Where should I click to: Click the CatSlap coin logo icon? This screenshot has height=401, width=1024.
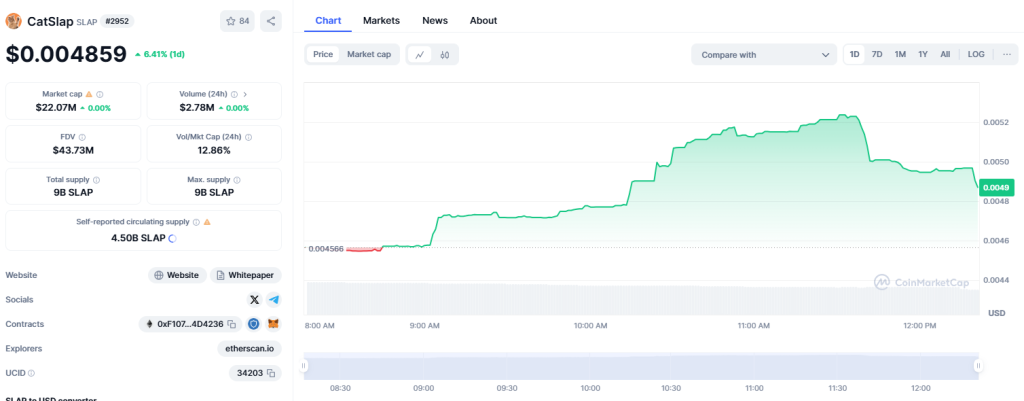click(13, 21)
